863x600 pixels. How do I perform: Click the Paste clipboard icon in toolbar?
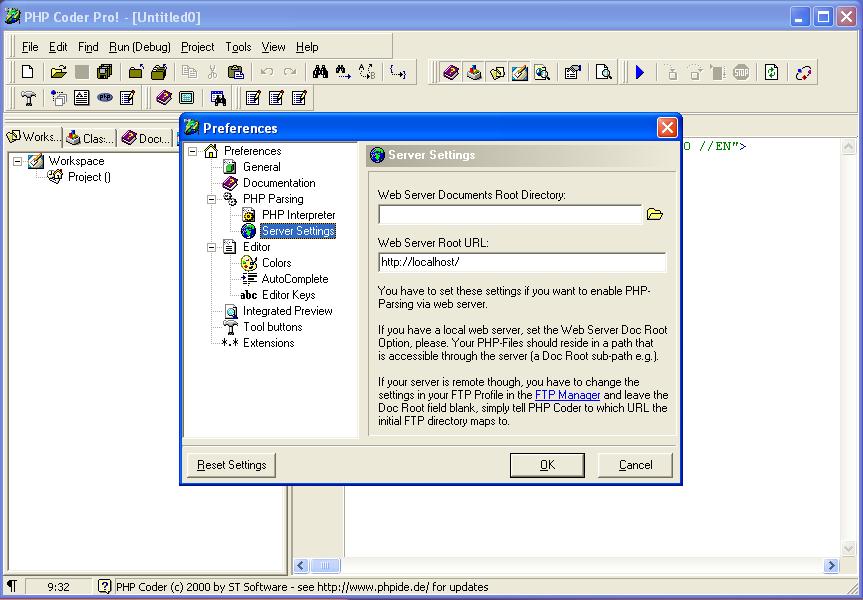[236, 72]
